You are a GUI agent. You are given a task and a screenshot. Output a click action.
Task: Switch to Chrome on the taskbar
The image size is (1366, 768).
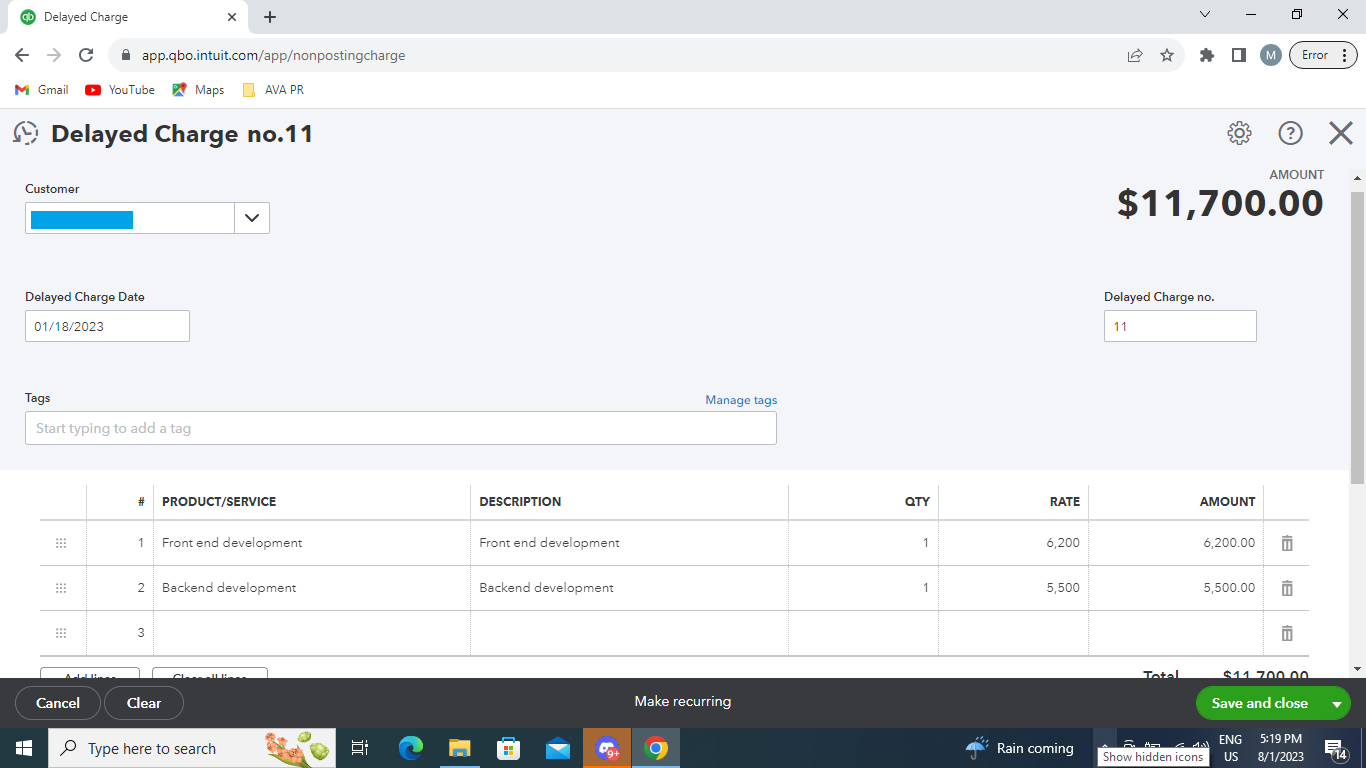pyautogui.click(x=656, y=748)
